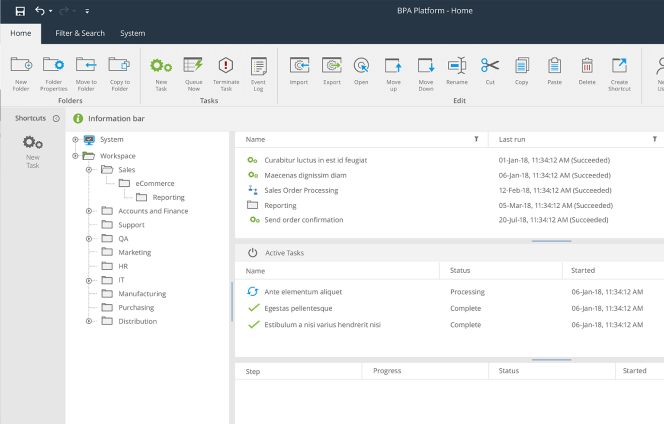Expand the Accounts and Finance folder
The height and width of the screenshot is (424, 664).
click(89, 211)
